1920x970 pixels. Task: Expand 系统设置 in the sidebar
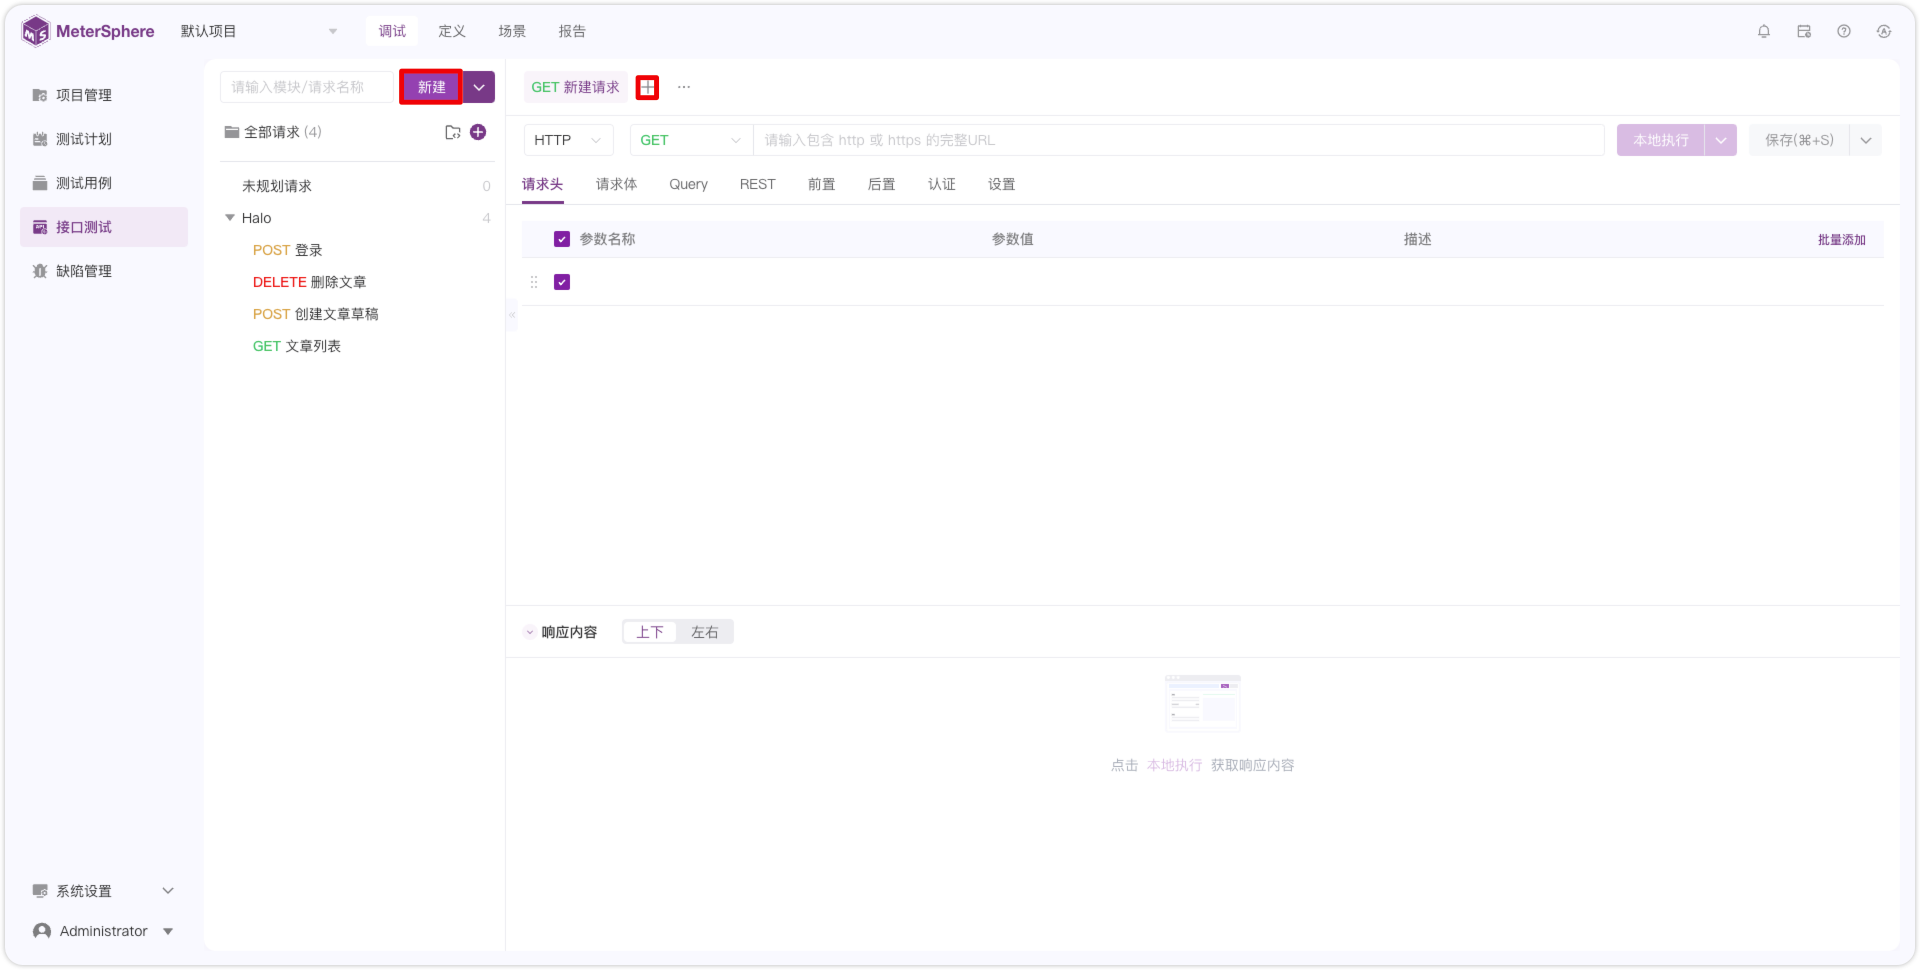coord(104,891)
